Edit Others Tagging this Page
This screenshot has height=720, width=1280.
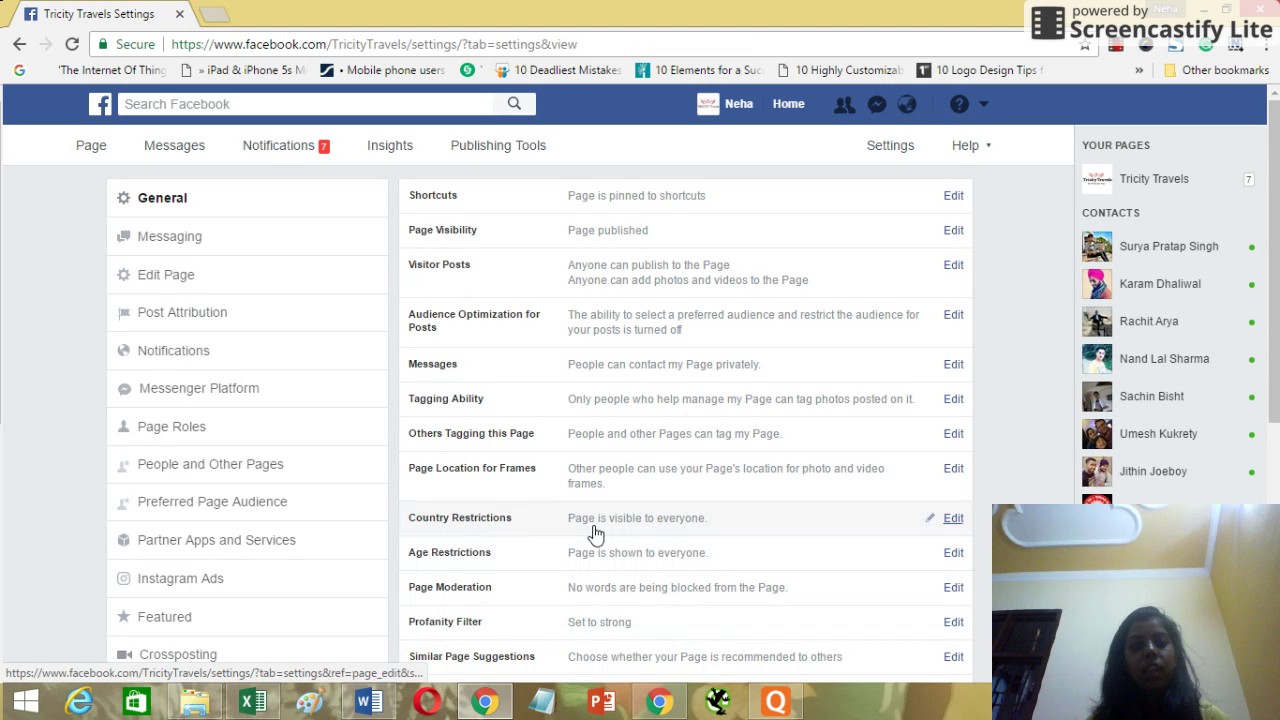(x=953, y=434)
